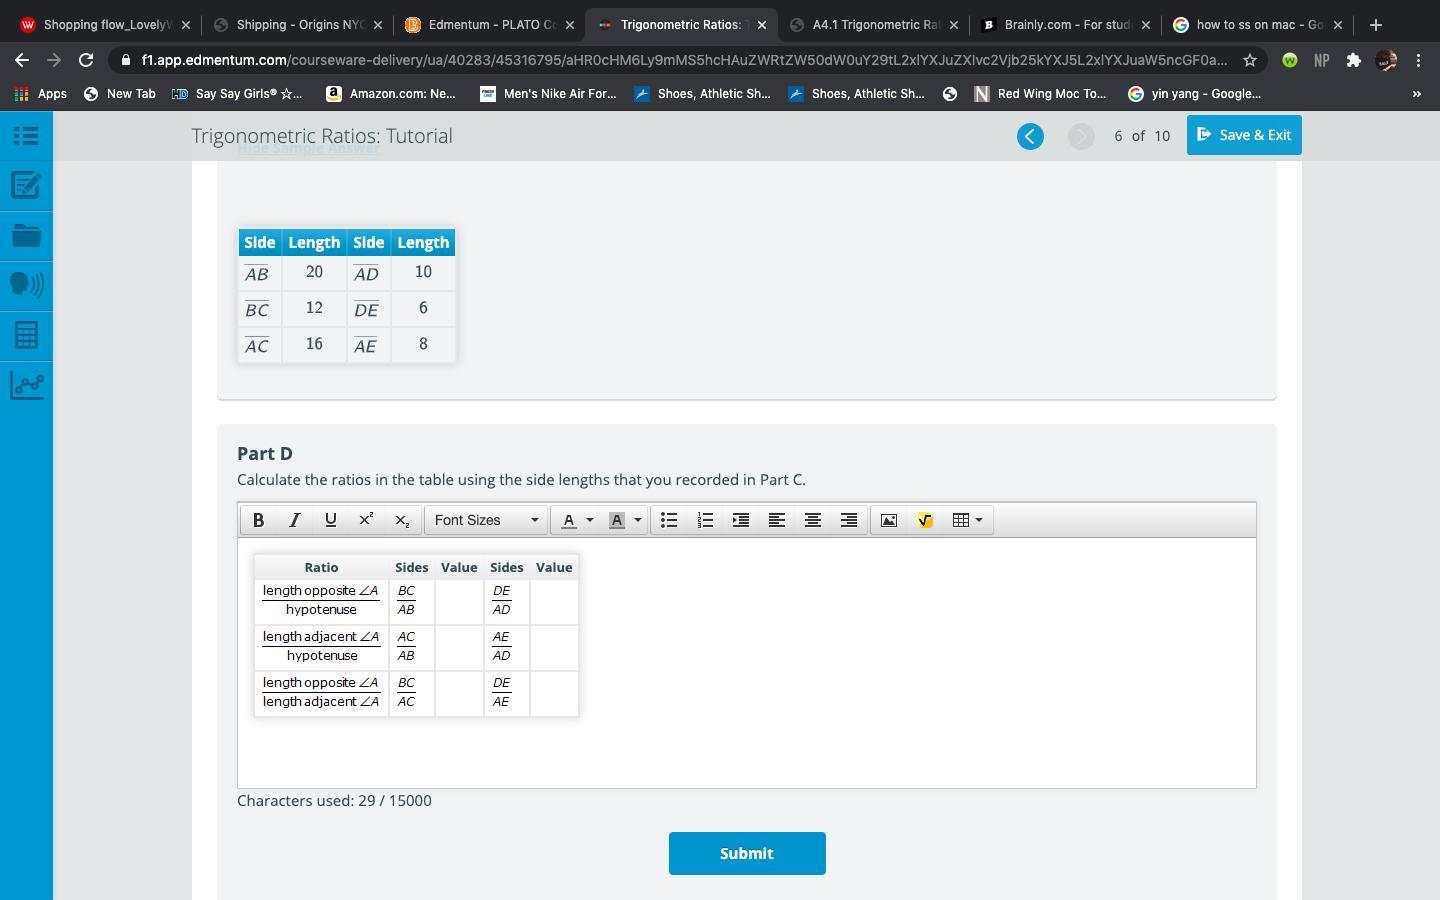Open the Font Sizes dropdown

(486, 520)
